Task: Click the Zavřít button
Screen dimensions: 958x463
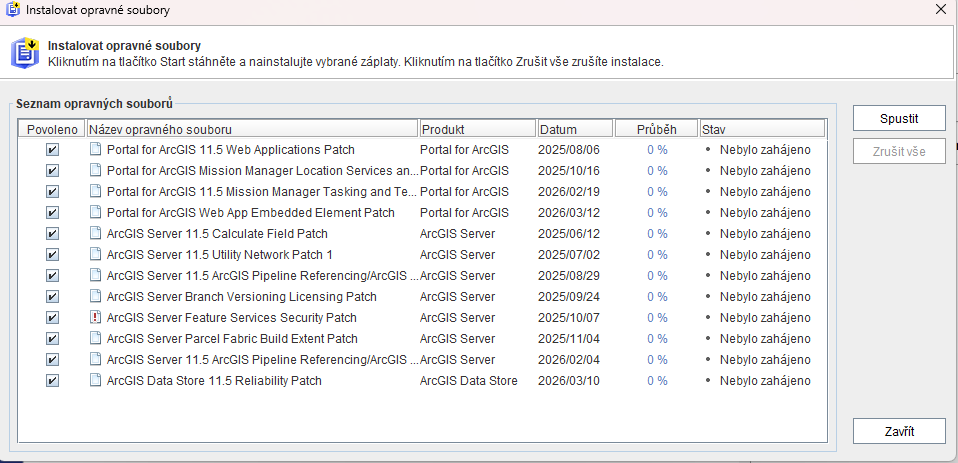Action: [x=899, y=431]
